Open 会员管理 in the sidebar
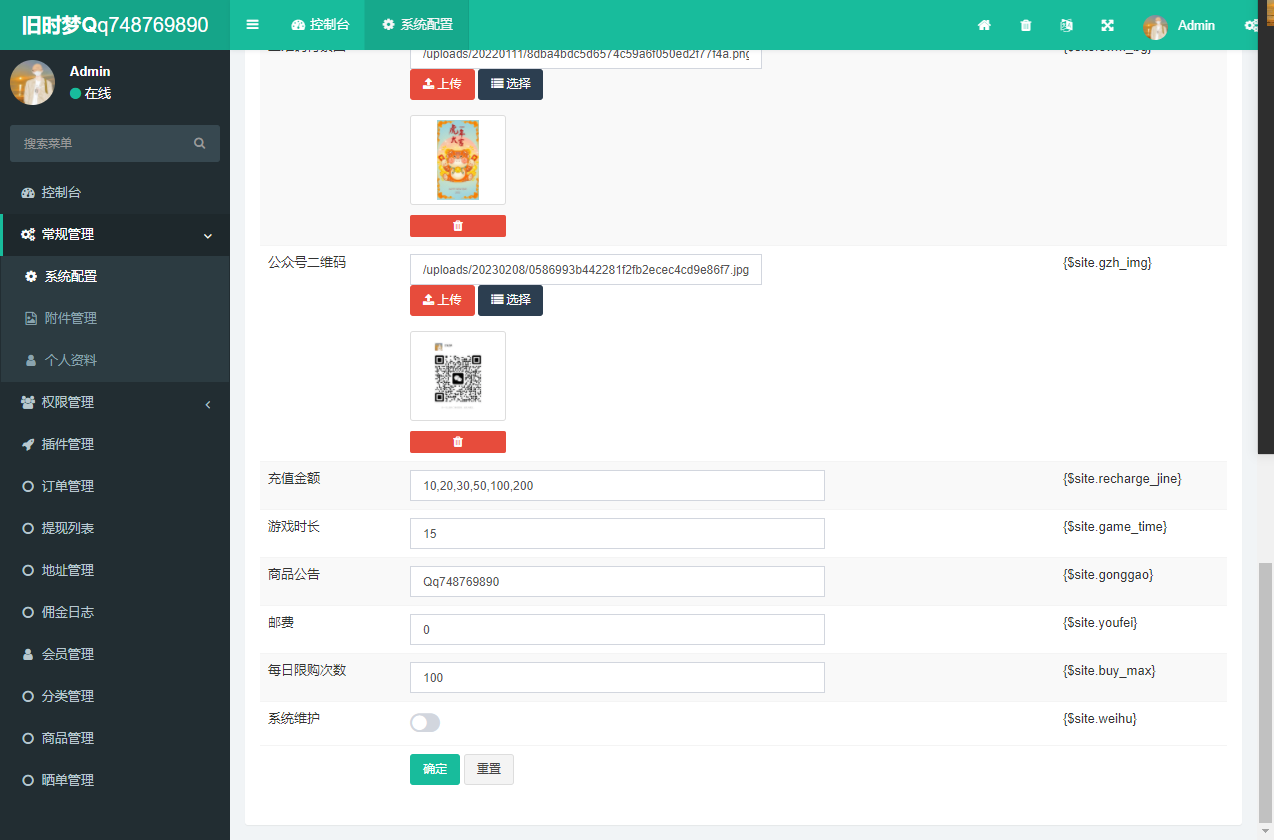 point(68,654)
